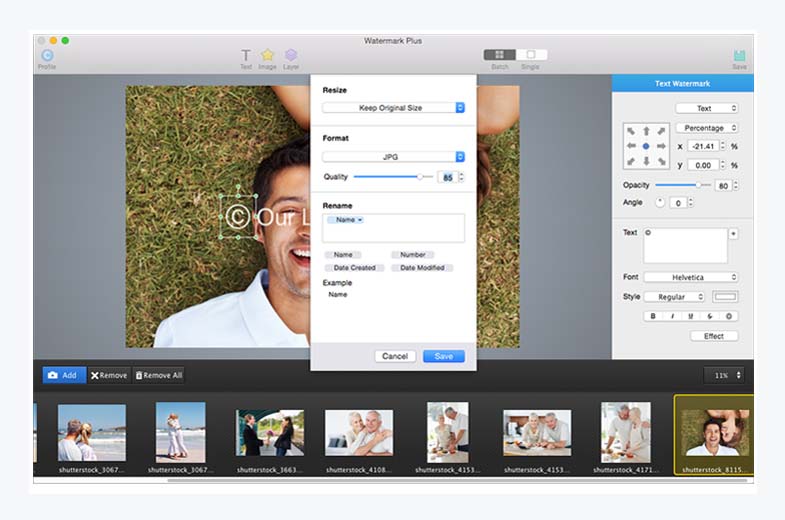Select the Image watermark tool
The width and height of the screenshot is (785, 520).
[268, 56]
